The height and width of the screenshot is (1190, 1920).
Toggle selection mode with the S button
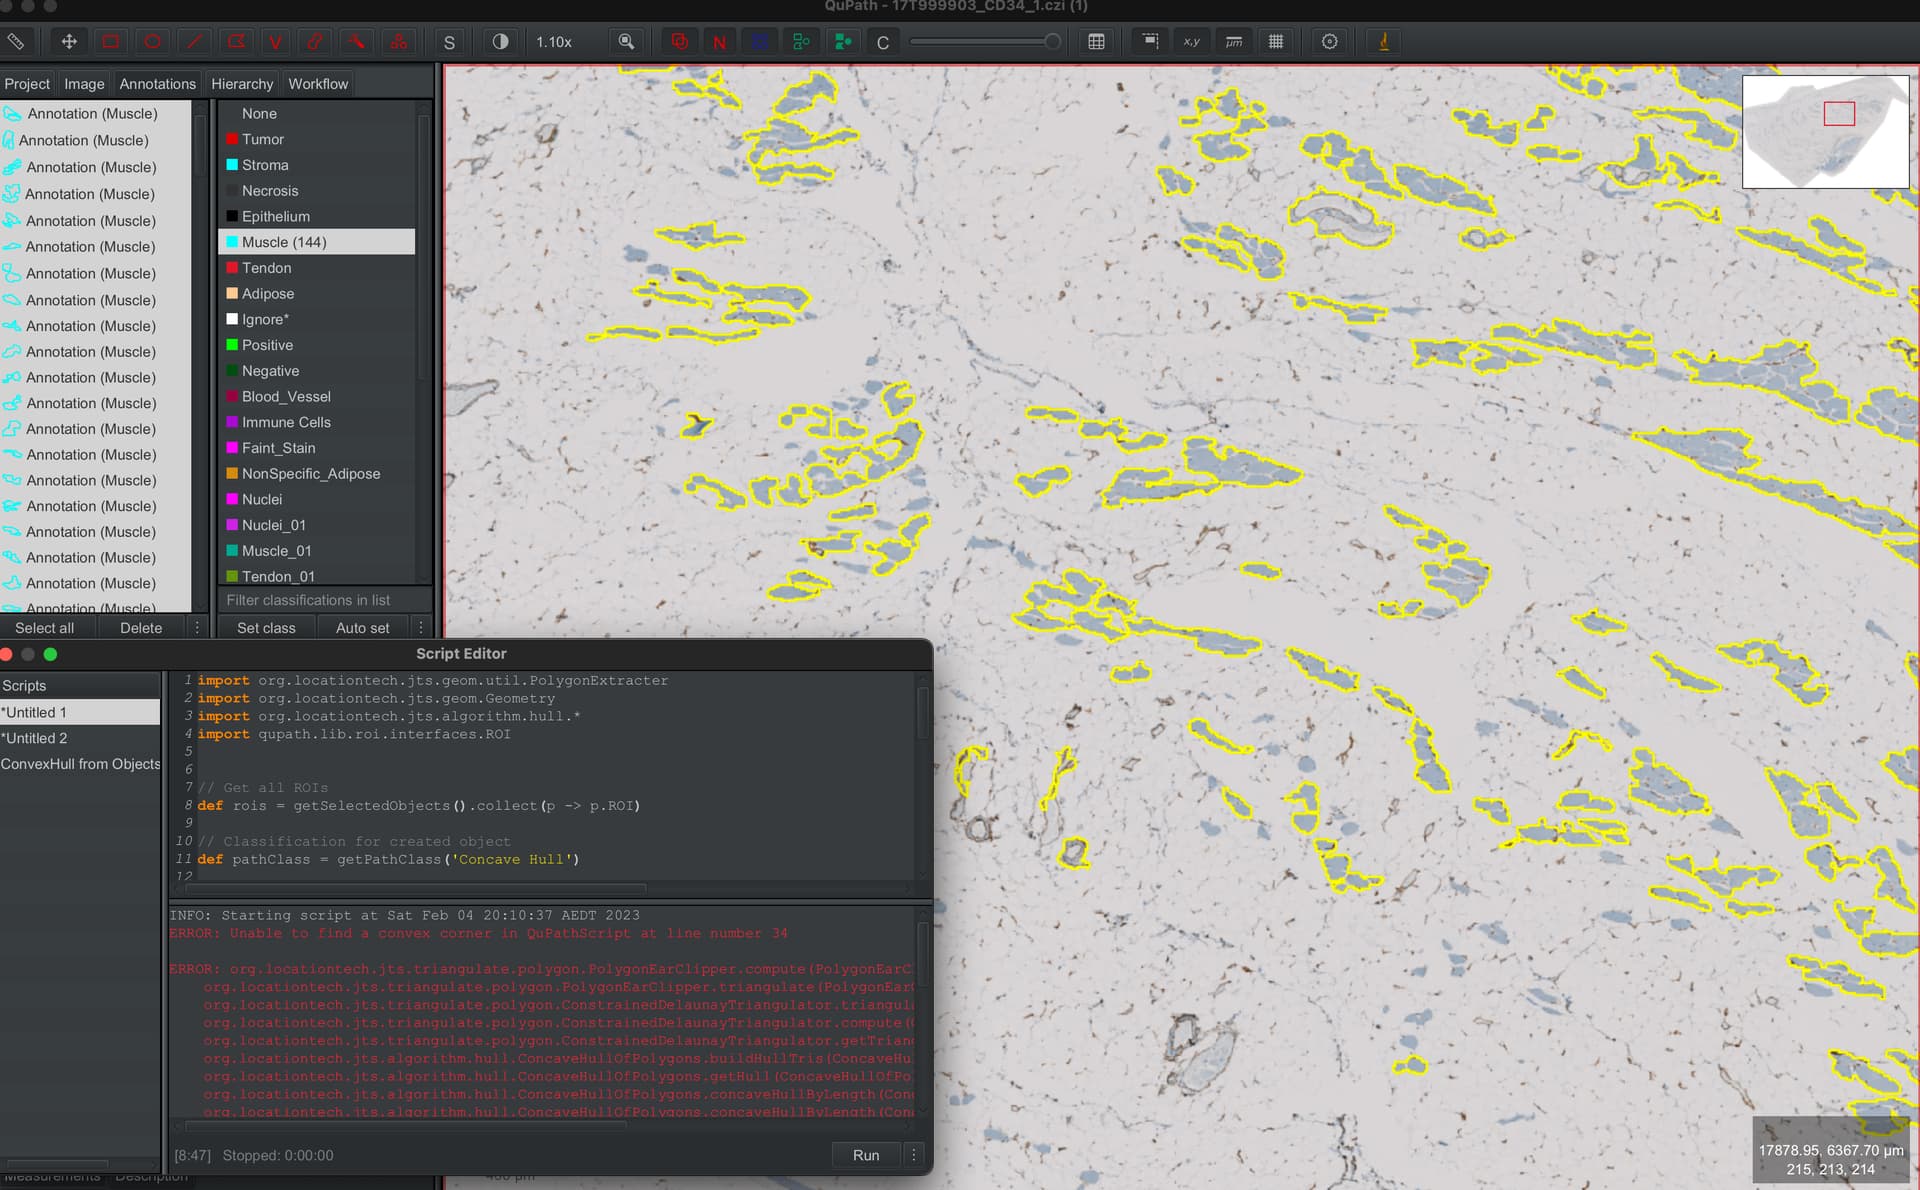449,41
